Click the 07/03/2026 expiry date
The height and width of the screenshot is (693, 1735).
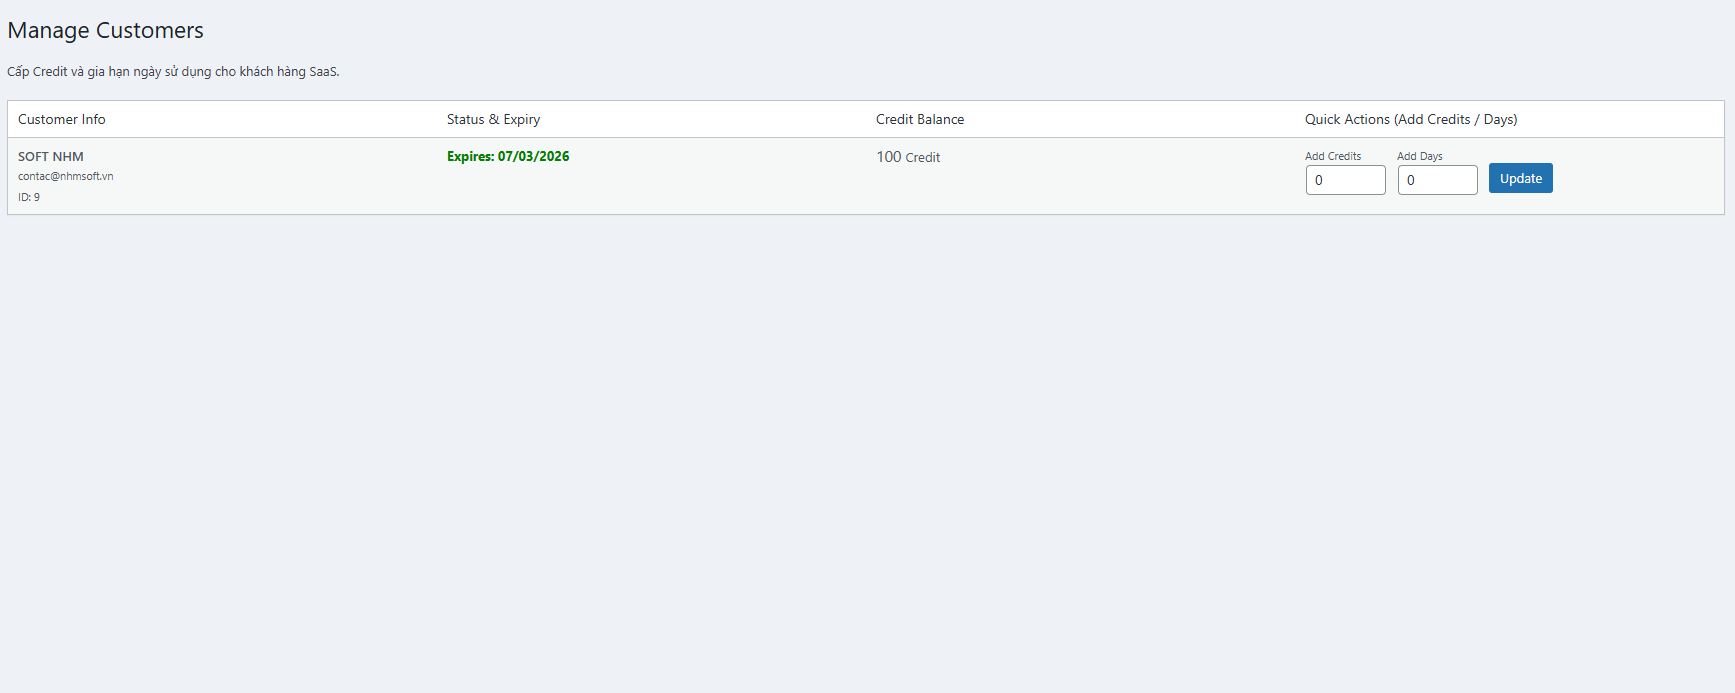pos(533,156)
